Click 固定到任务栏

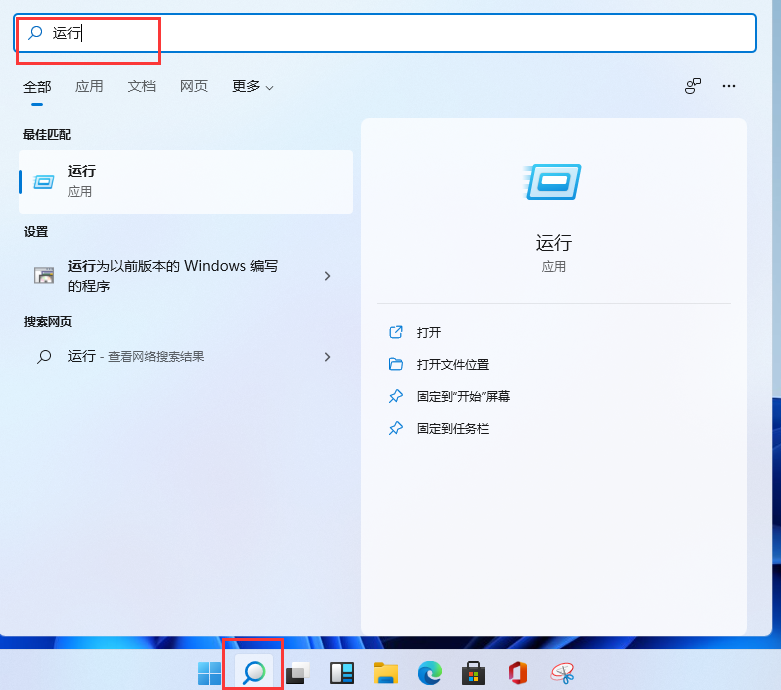[x=453, y=428]
